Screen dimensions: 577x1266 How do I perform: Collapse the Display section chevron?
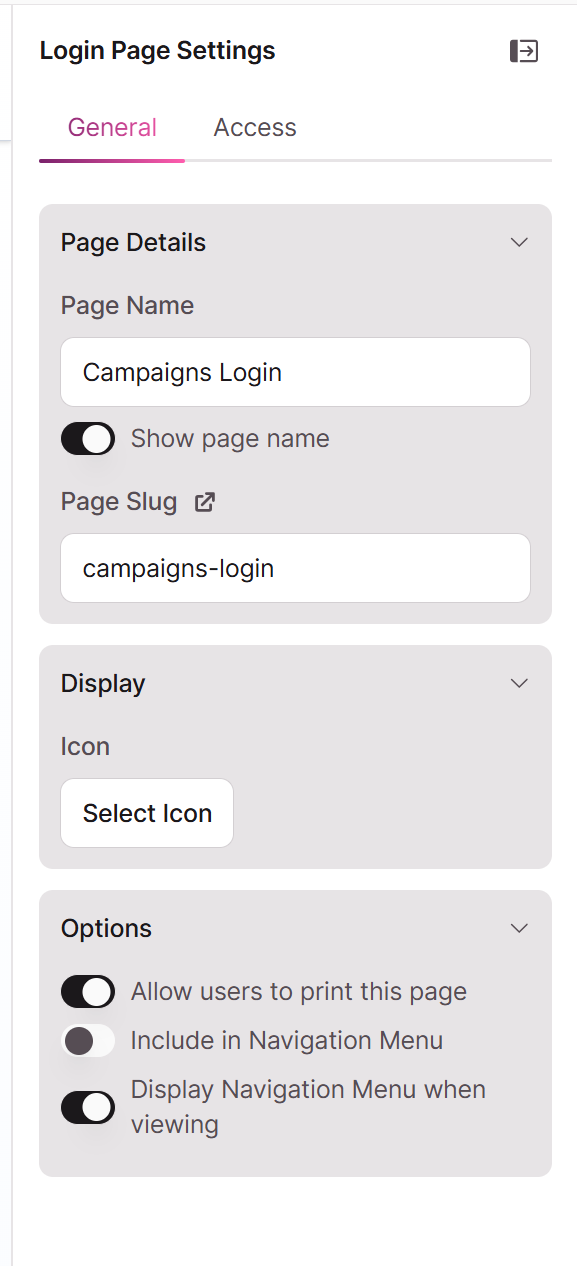pyautogui.click(x=519, y=684)
